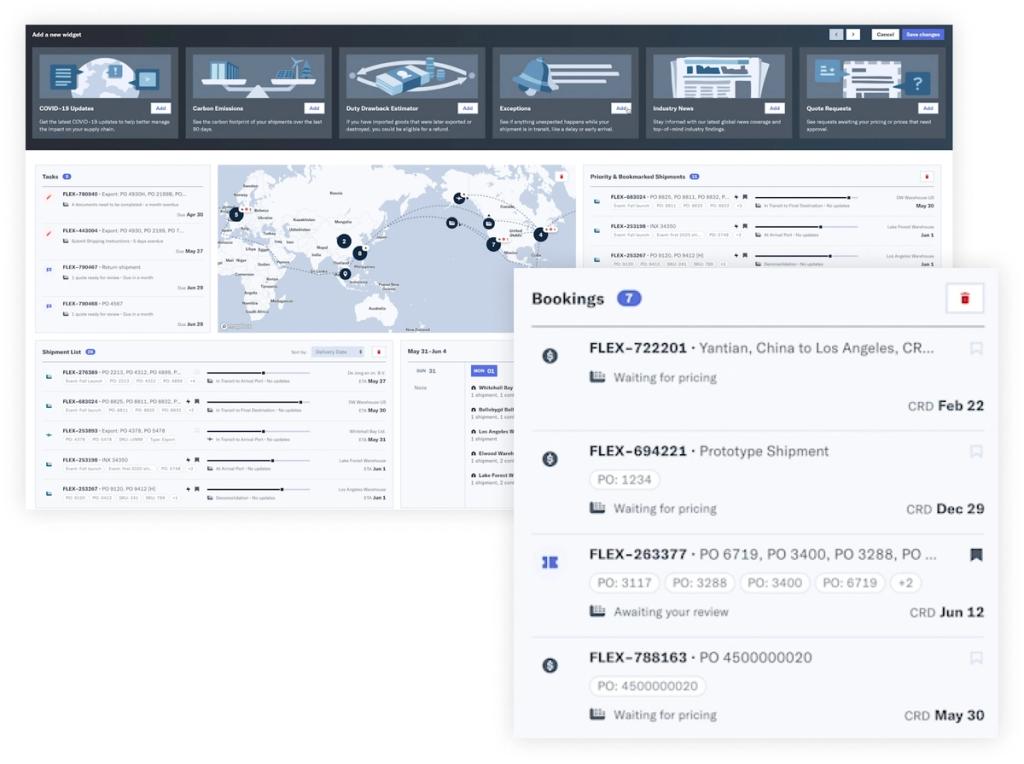Click the map cluster marker labeled 2
The width and height of the screenshot is (1024, 764).
[344, 241]
